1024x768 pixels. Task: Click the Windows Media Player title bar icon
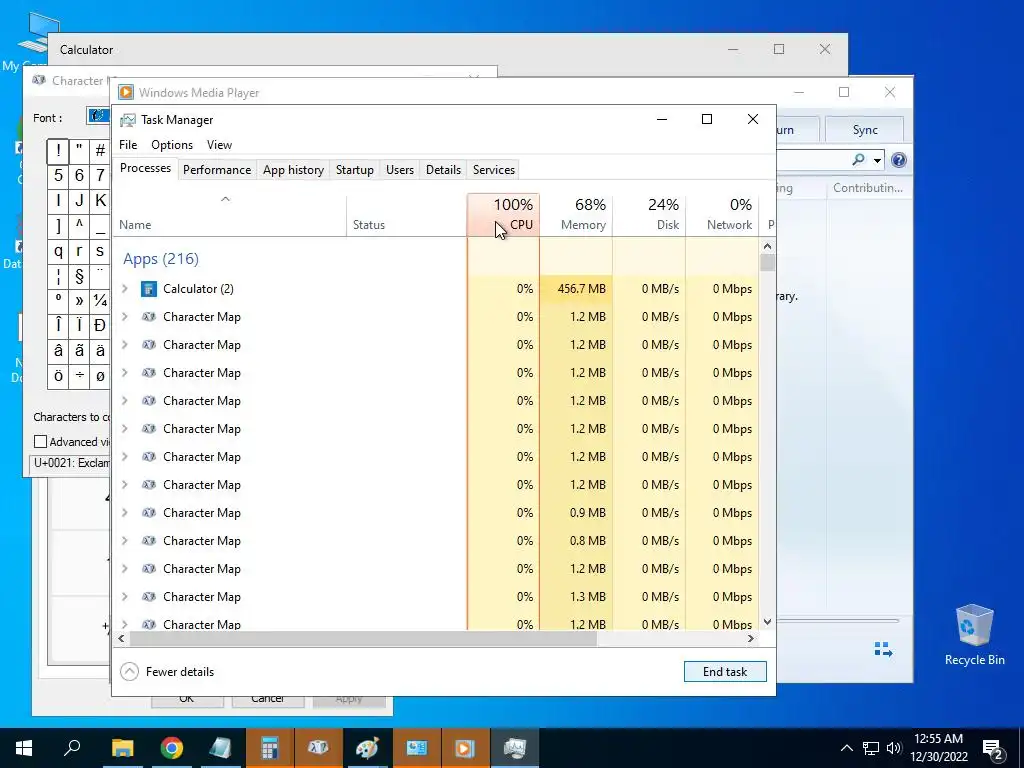click(126, 93)
